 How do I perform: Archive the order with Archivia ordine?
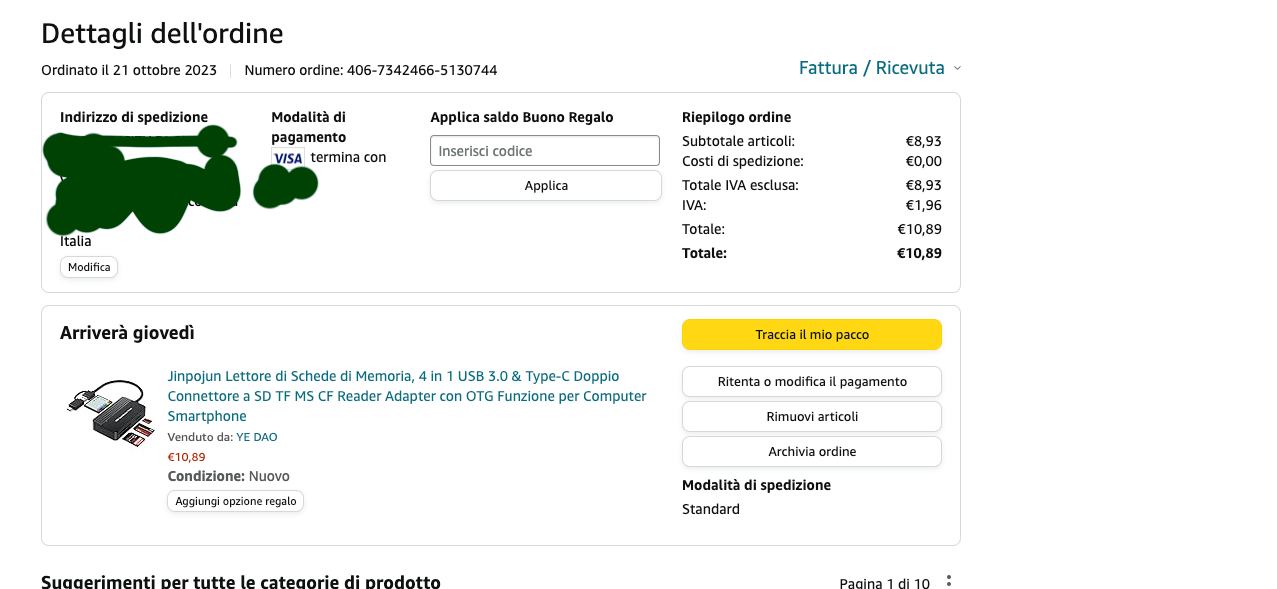[812, 452]
